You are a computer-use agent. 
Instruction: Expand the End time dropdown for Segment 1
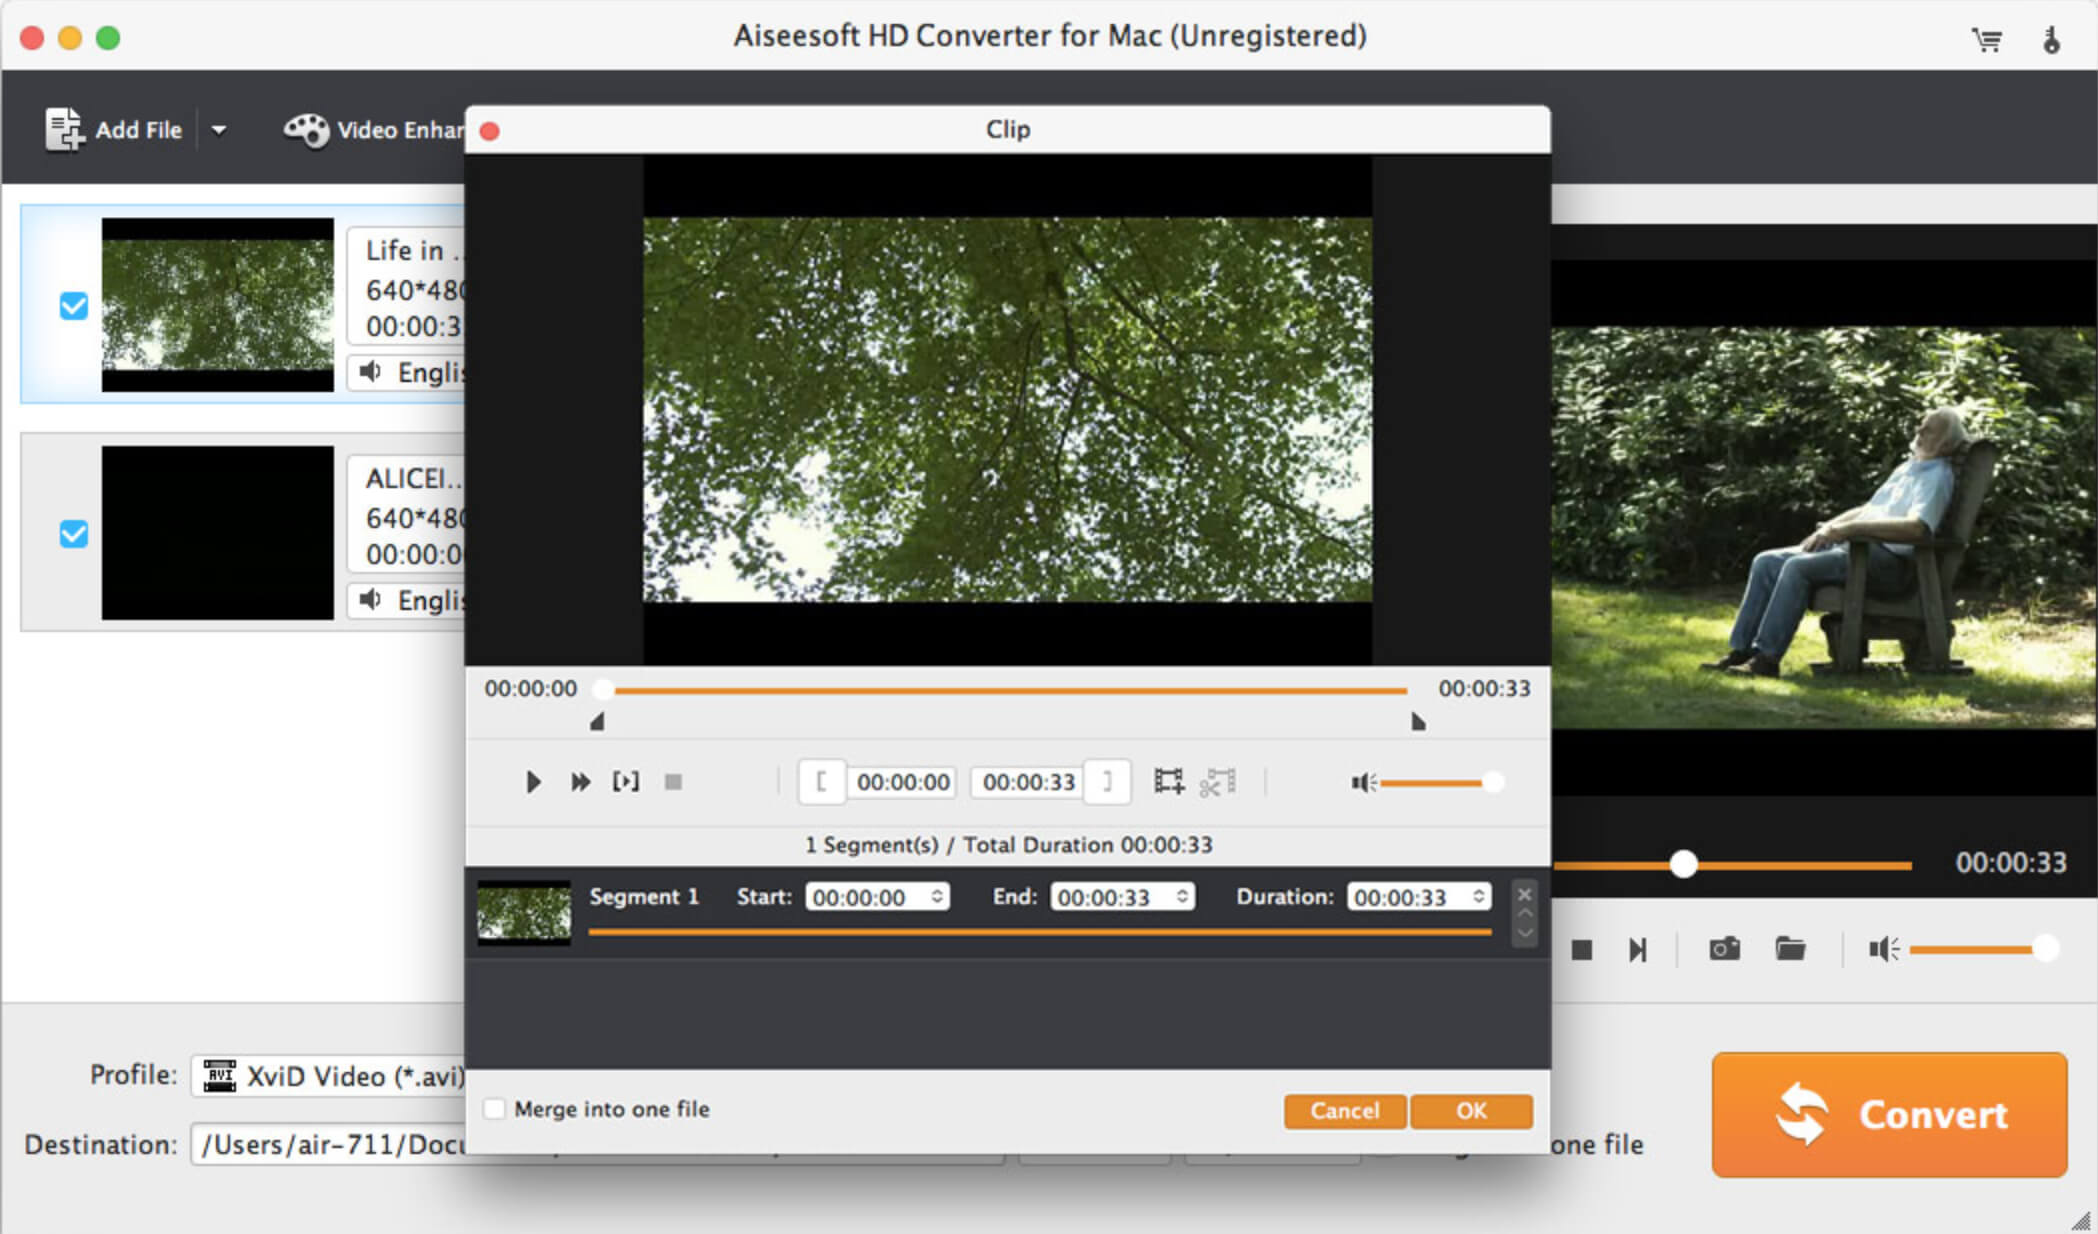[x=1183, y=896]
